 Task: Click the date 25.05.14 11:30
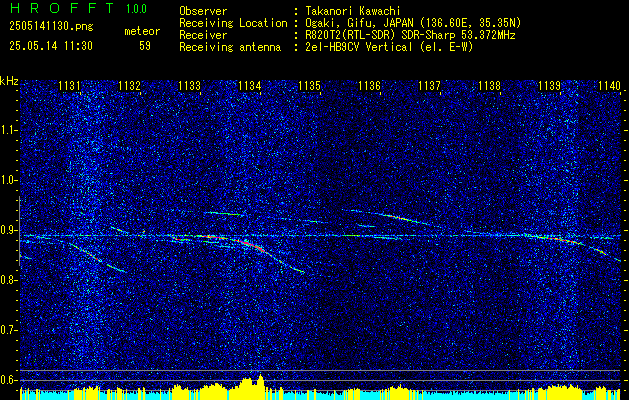pos(51,46)
